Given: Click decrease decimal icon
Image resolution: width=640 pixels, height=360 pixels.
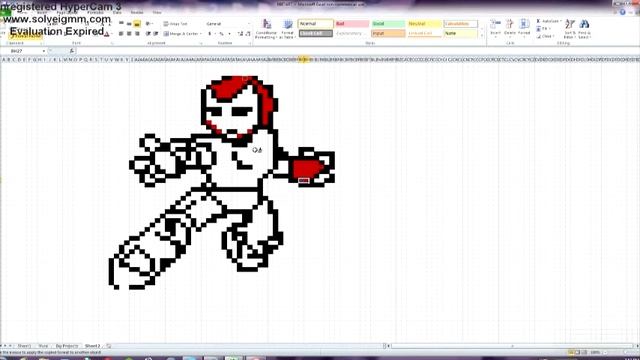Looking at the screenshot, I should click(x=248, y=34).
